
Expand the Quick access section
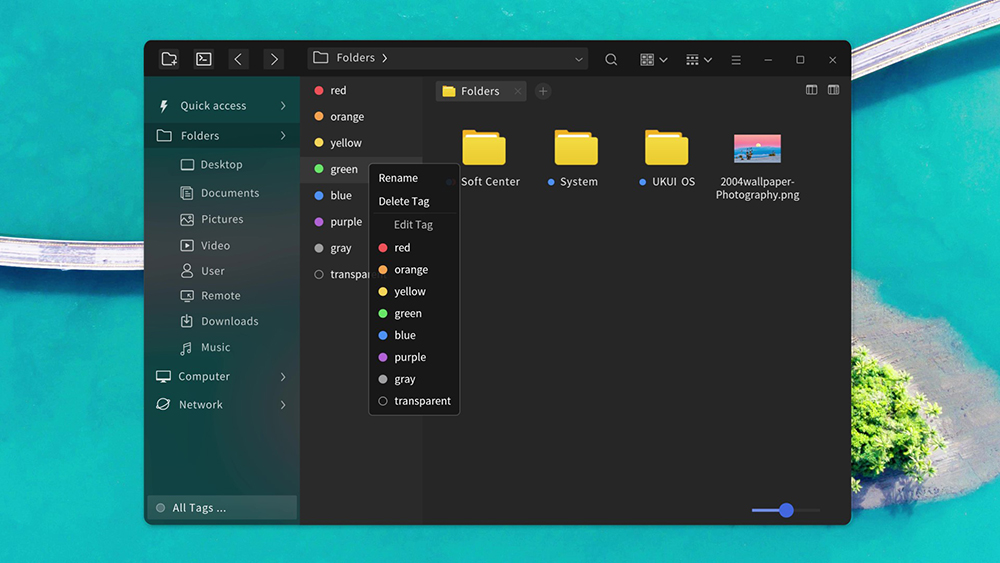click(x=283, y=106)
